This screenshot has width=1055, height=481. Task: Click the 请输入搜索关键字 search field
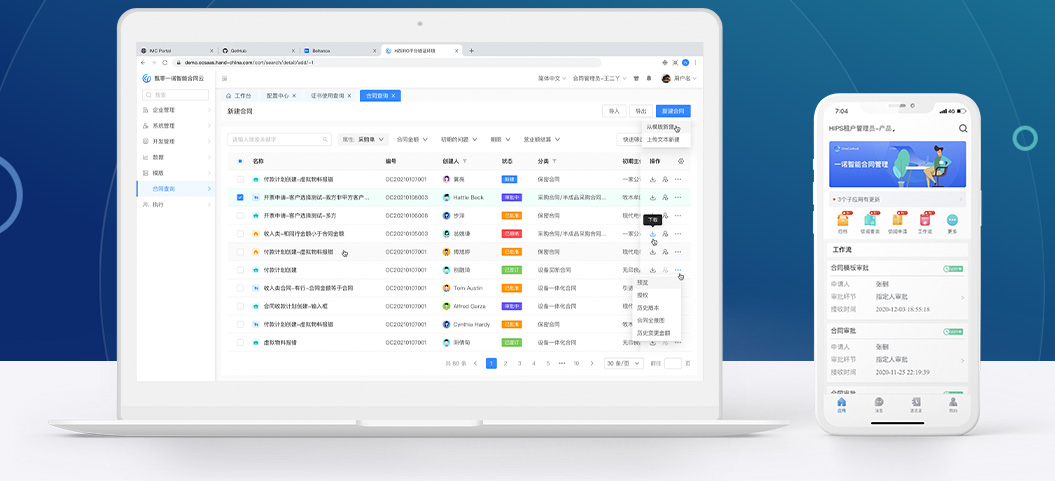(279, 139)
